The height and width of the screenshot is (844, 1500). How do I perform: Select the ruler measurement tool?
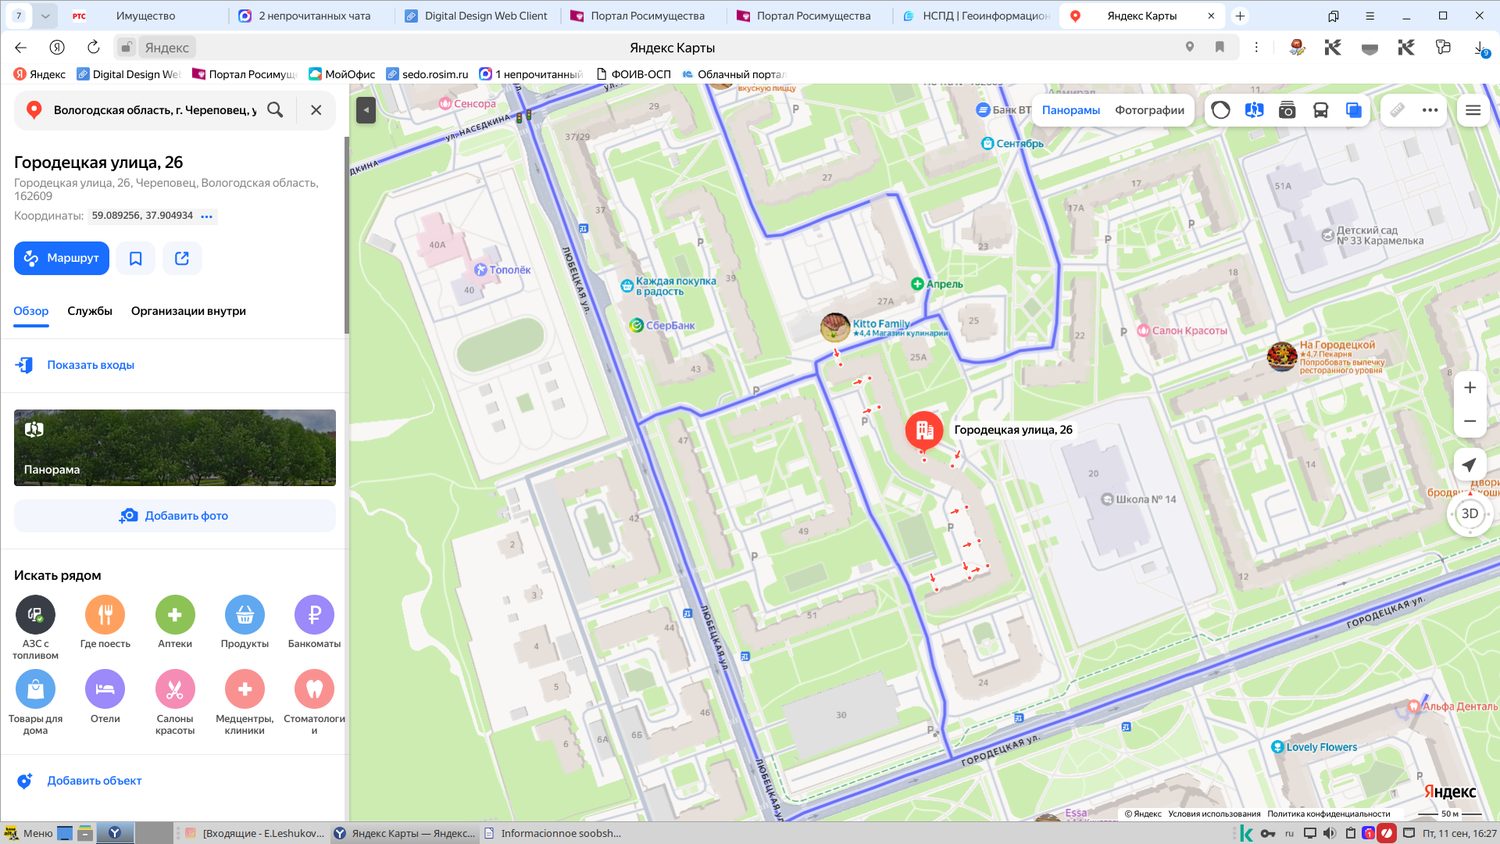pyautogui.click(x=1397, y=110)
